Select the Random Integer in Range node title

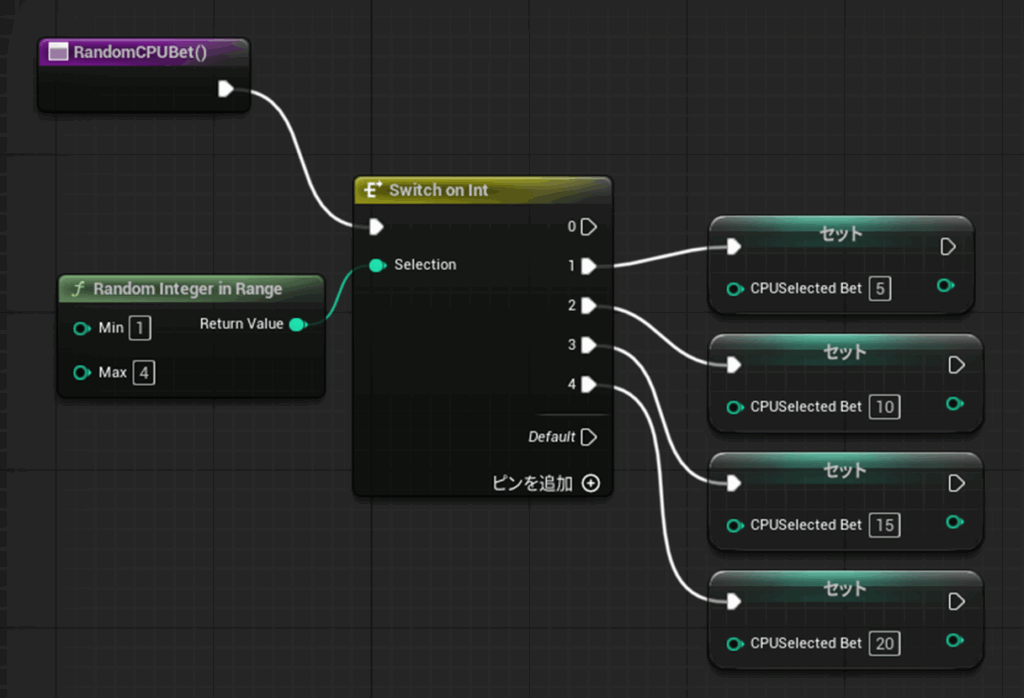pyautogui.click(x=188, y=289)
